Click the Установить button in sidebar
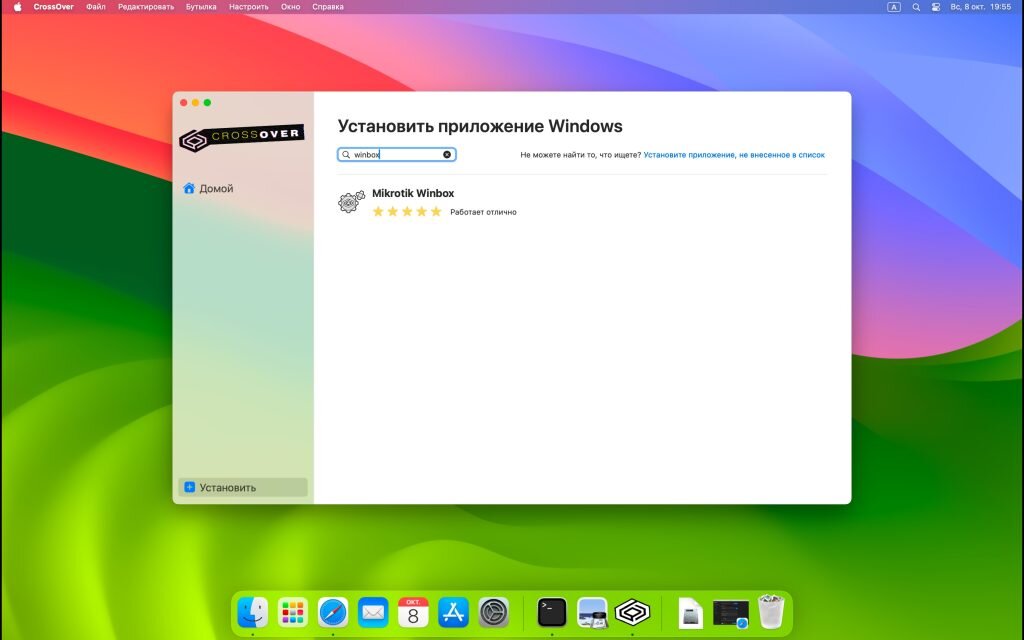Viewport: 1024px width, 640px height. click(x=242, y=487)
